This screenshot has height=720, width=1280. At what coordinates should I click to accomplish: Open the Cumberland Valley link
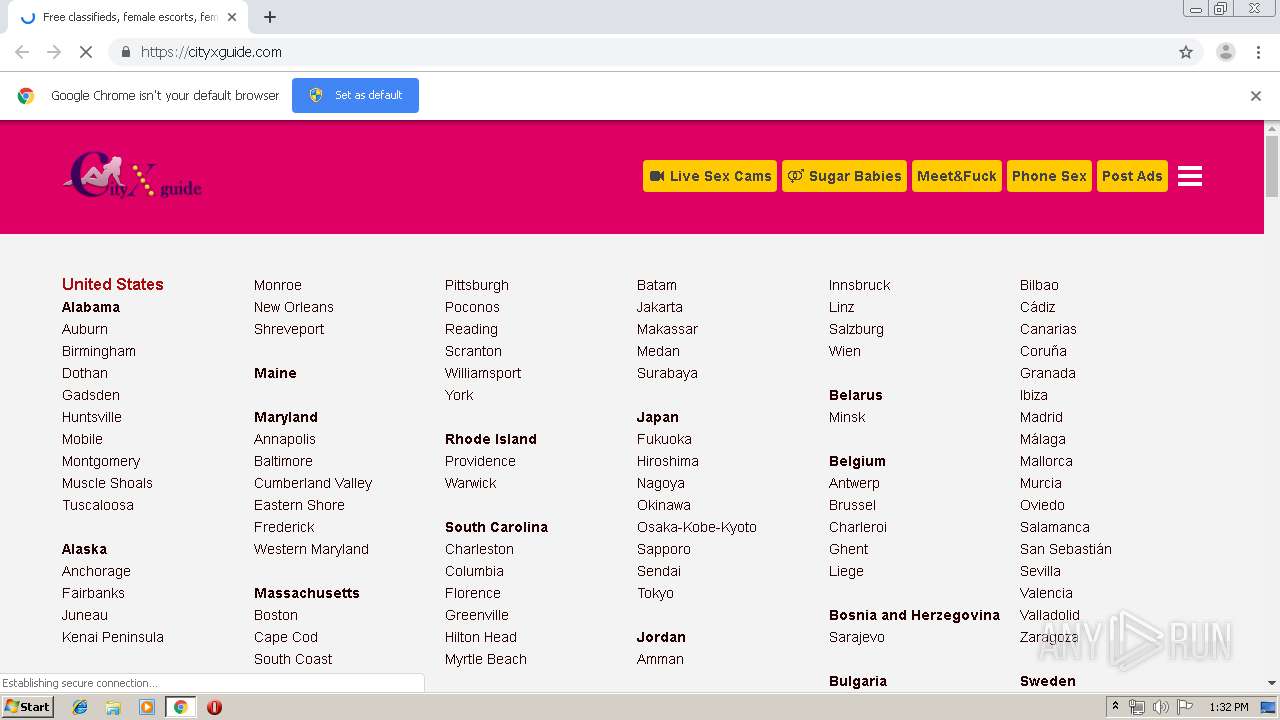pos(313,483)
